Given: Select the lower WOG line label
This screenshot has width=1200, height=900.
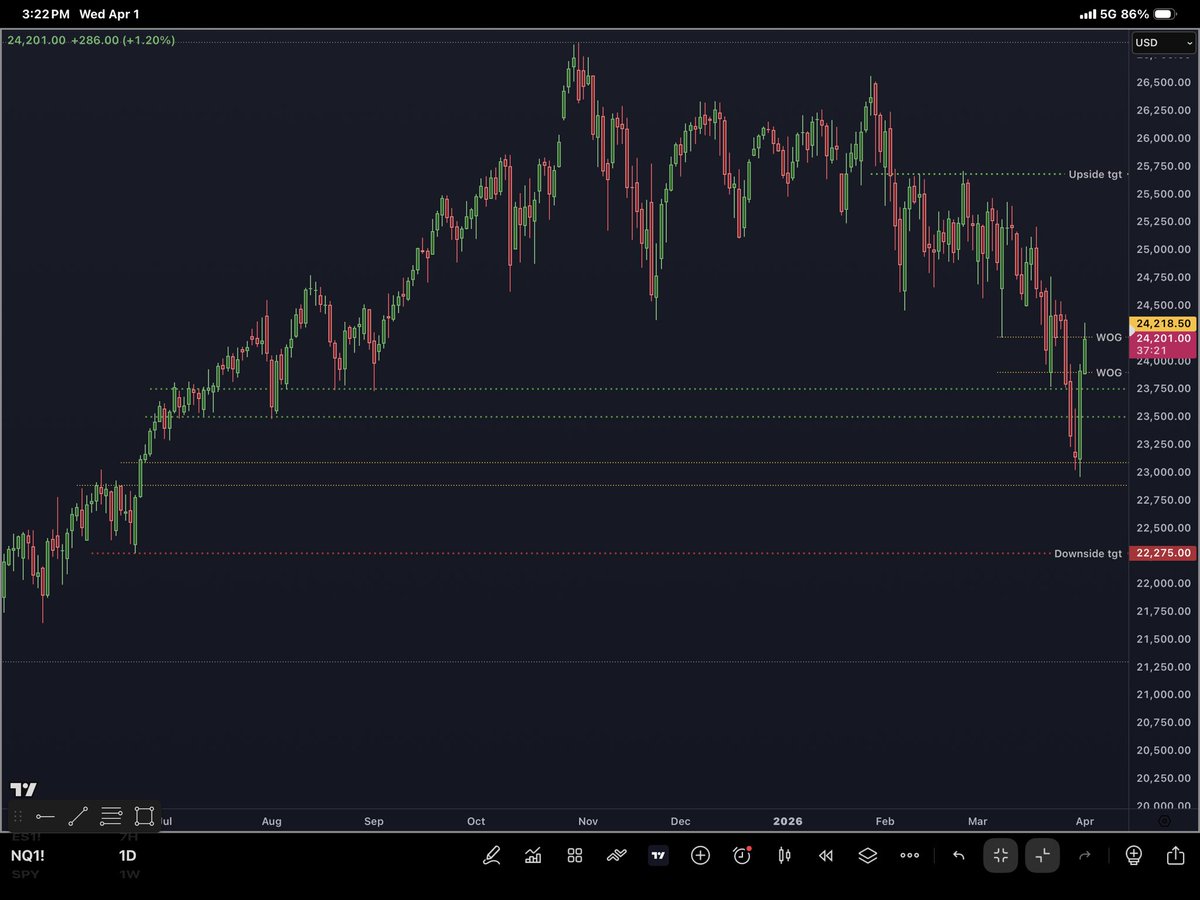Looking at the screenshot, I should [1109, 373].
